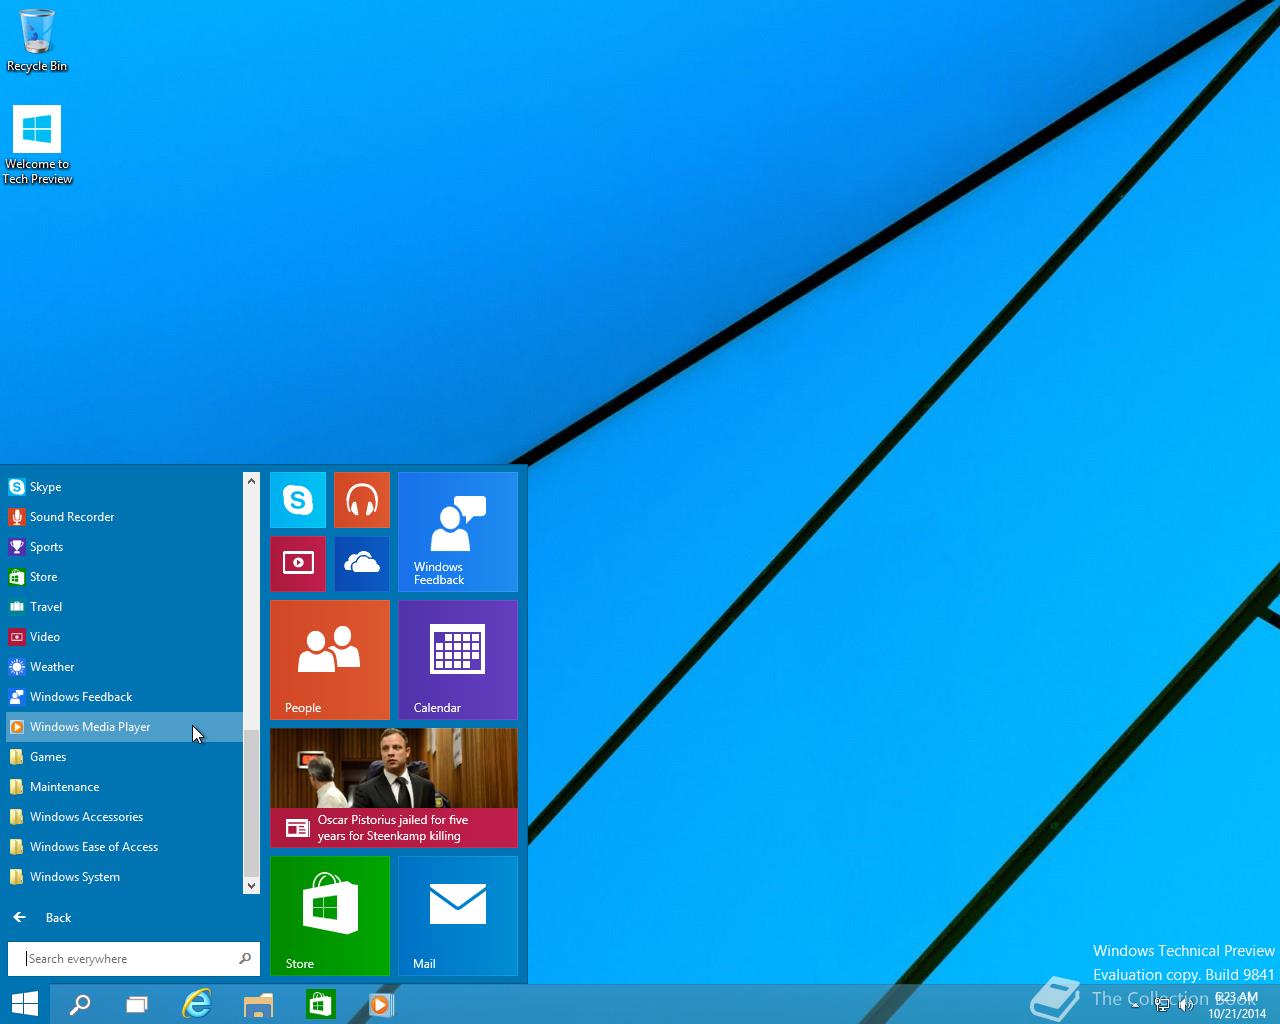Expand the Games folder

coord(48,757)
